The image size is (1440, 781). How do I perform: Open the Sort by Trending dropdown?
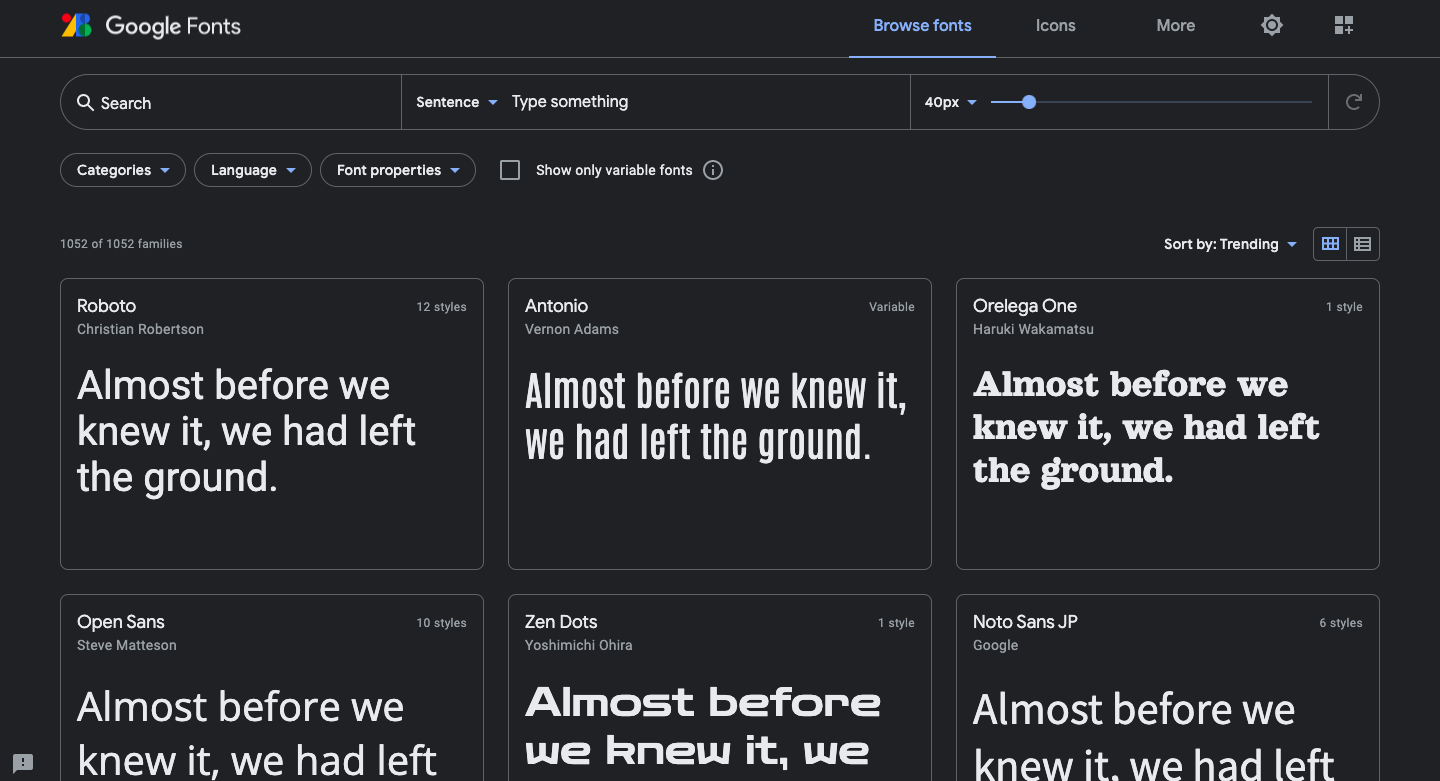pyautogui.click(x=1230, y=244)
